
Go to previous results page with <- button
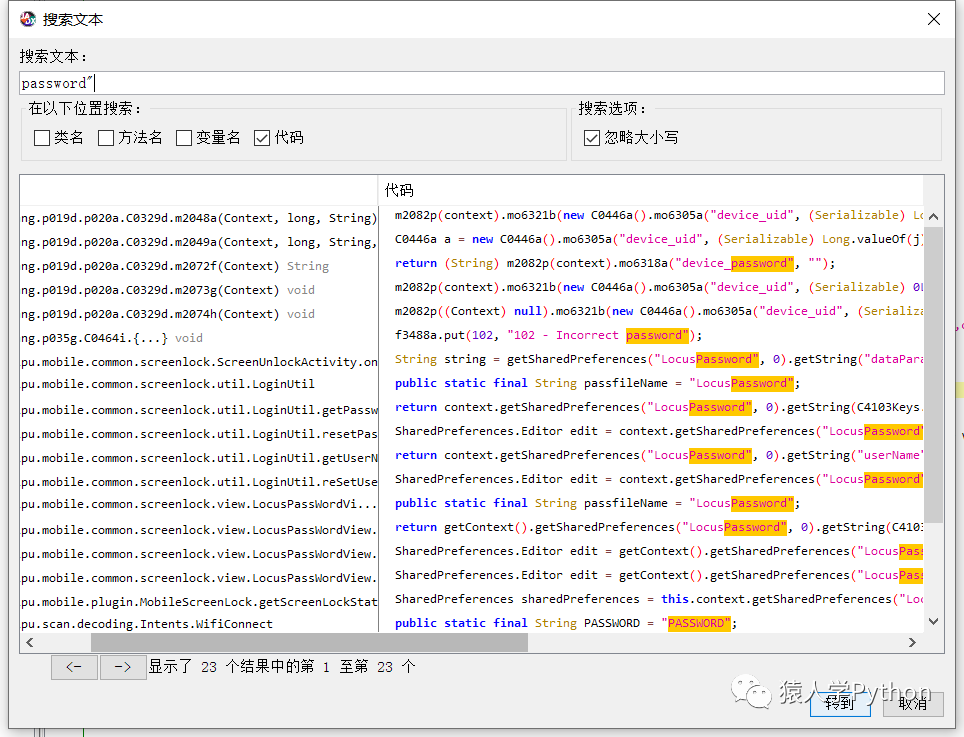pos(74,667)
